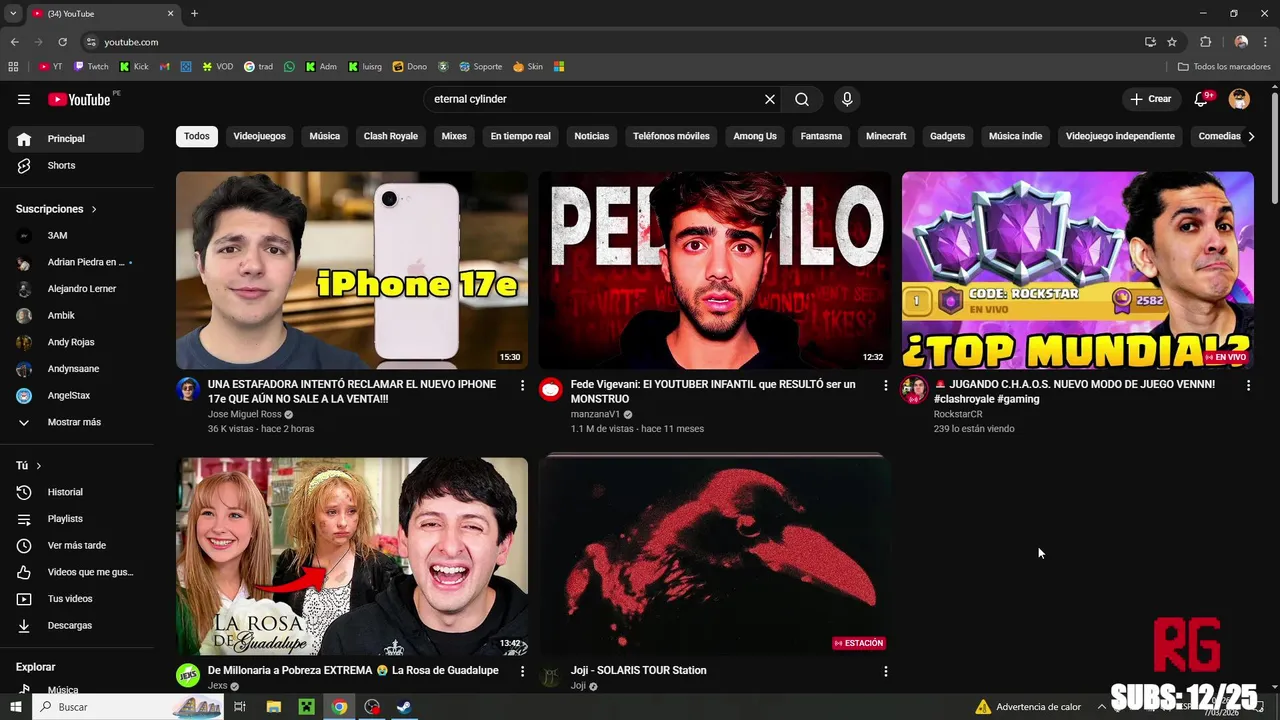The image size is (1280, 720).
Task: Expand the Suscripciones section
Action: (57, 209)
